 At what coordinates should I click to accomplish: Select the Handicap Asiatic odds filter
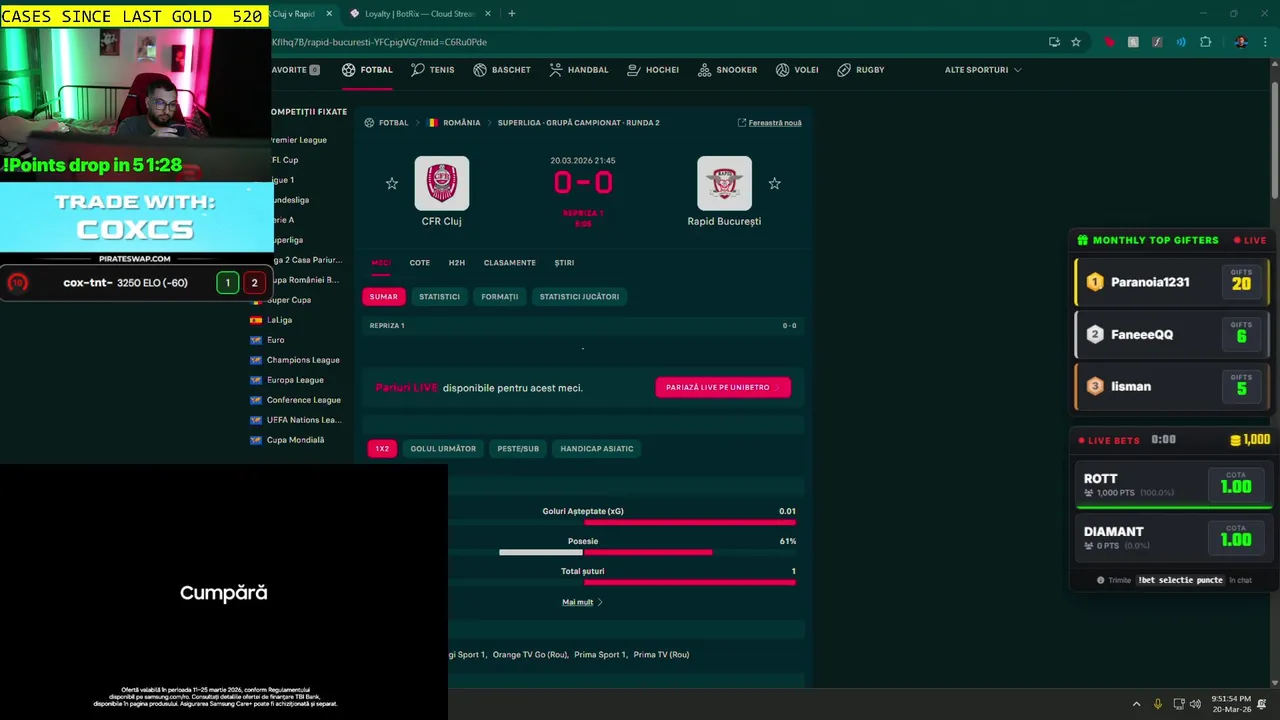(596, 449)
